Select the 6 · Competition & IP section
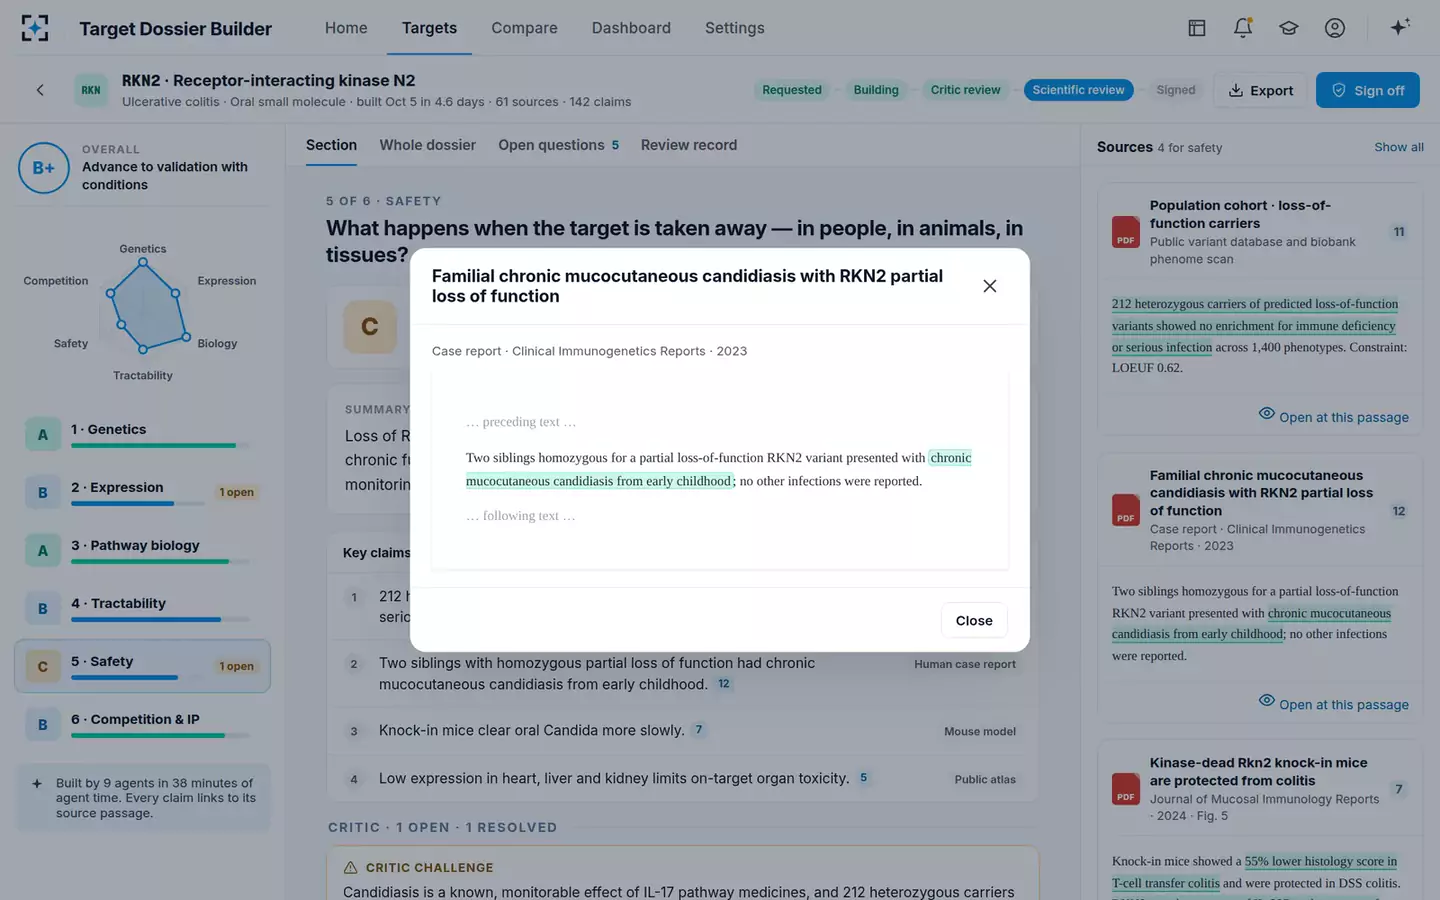 (x=142, y=724)
